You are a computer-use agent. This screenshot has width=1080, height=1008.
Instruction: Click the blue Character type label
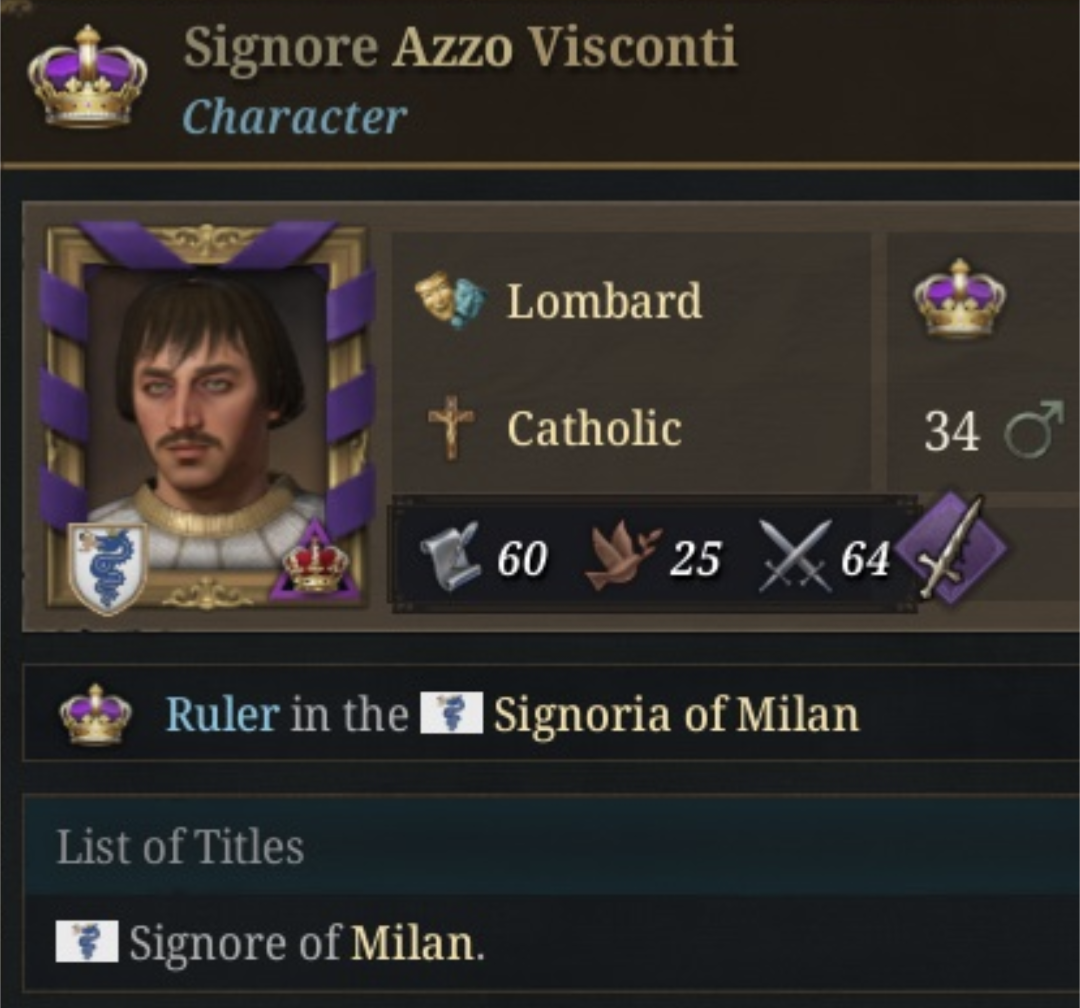294,117
